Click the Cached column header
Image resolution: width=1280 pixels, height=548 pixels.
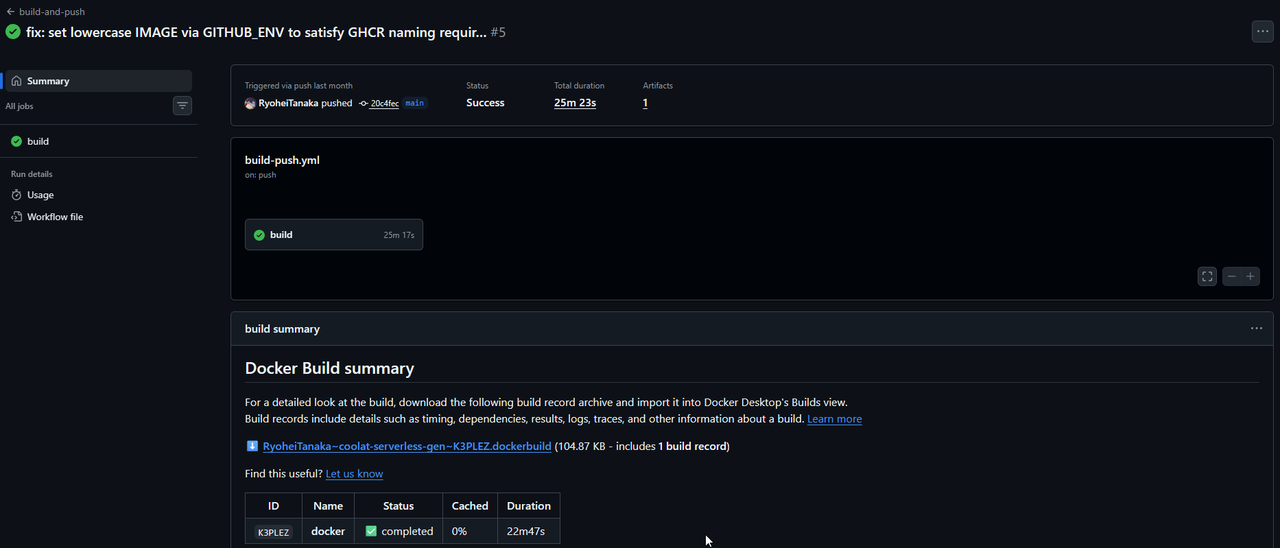(470, 506)
